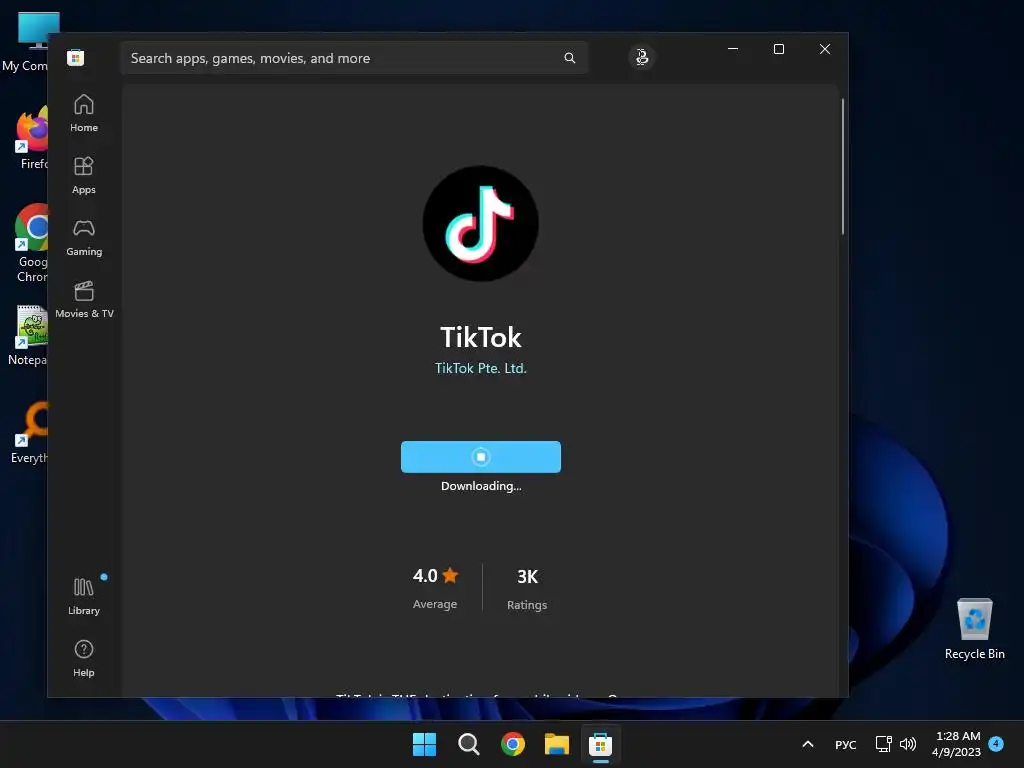Open the Windows Start menu
Viewport: 1024px width, 768px height.
[424, 744]
